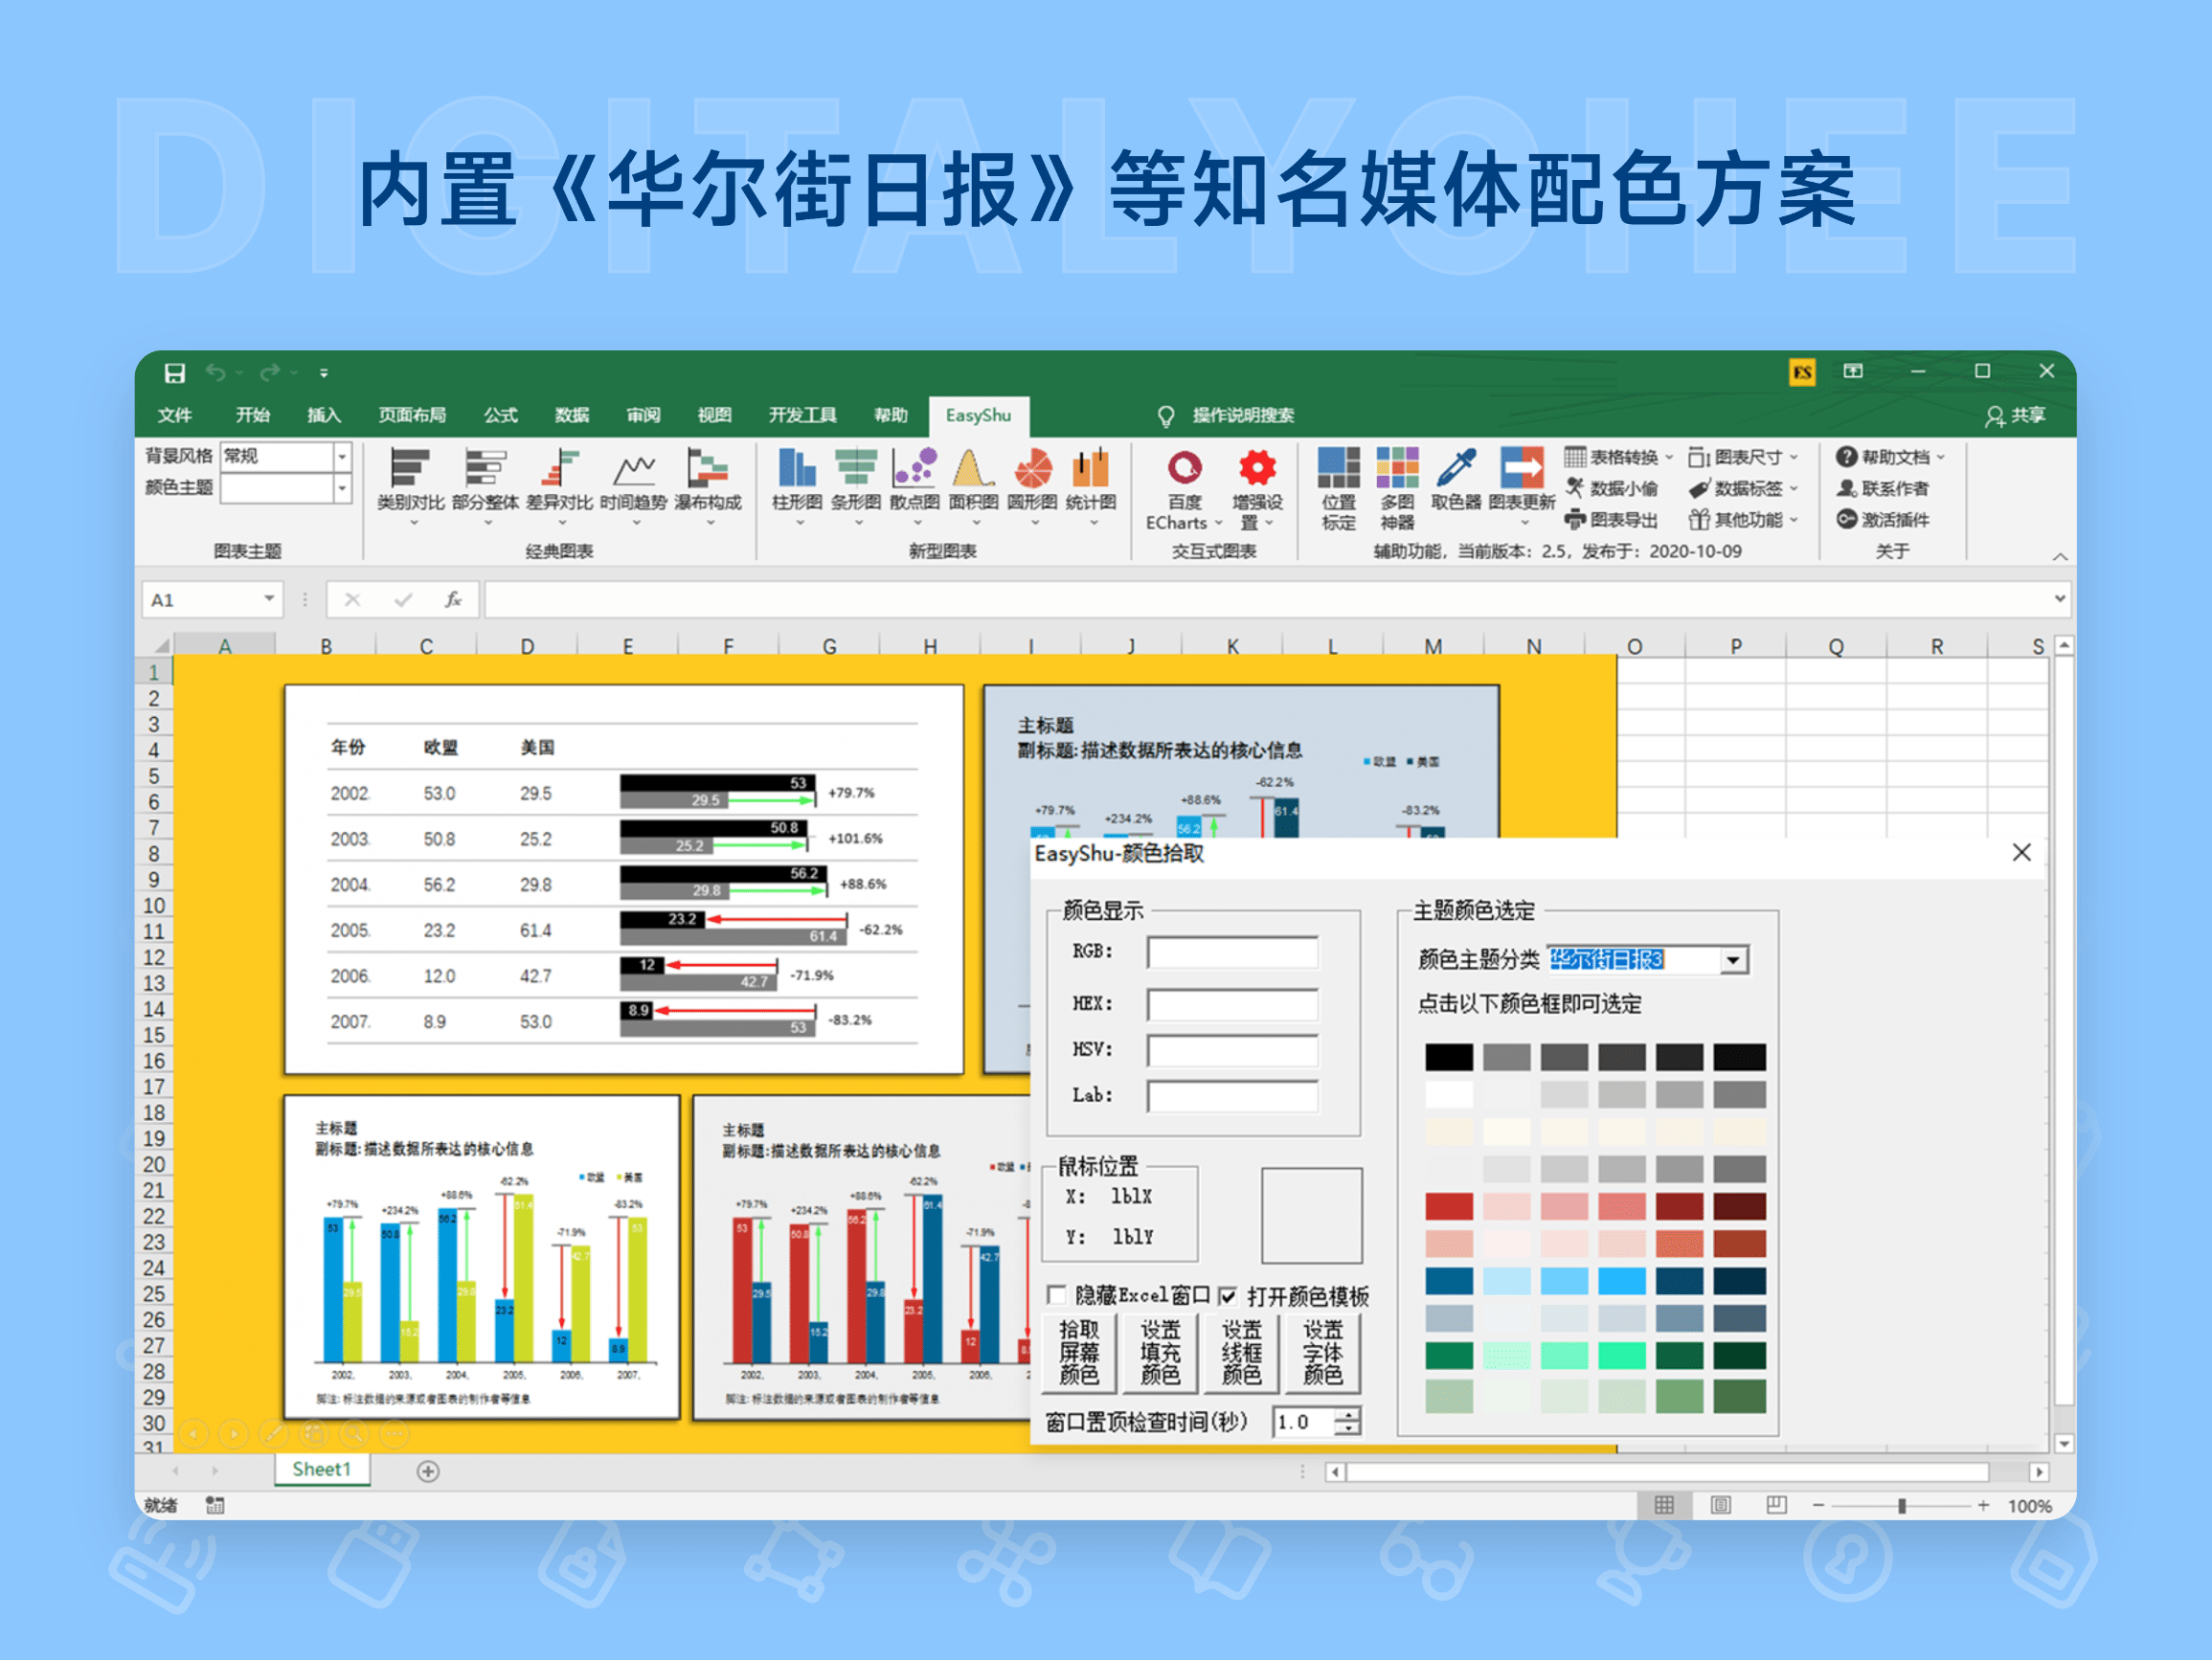切换到EasyShu功能区选项卡
2212x1660 pixels.
[977, 415]
